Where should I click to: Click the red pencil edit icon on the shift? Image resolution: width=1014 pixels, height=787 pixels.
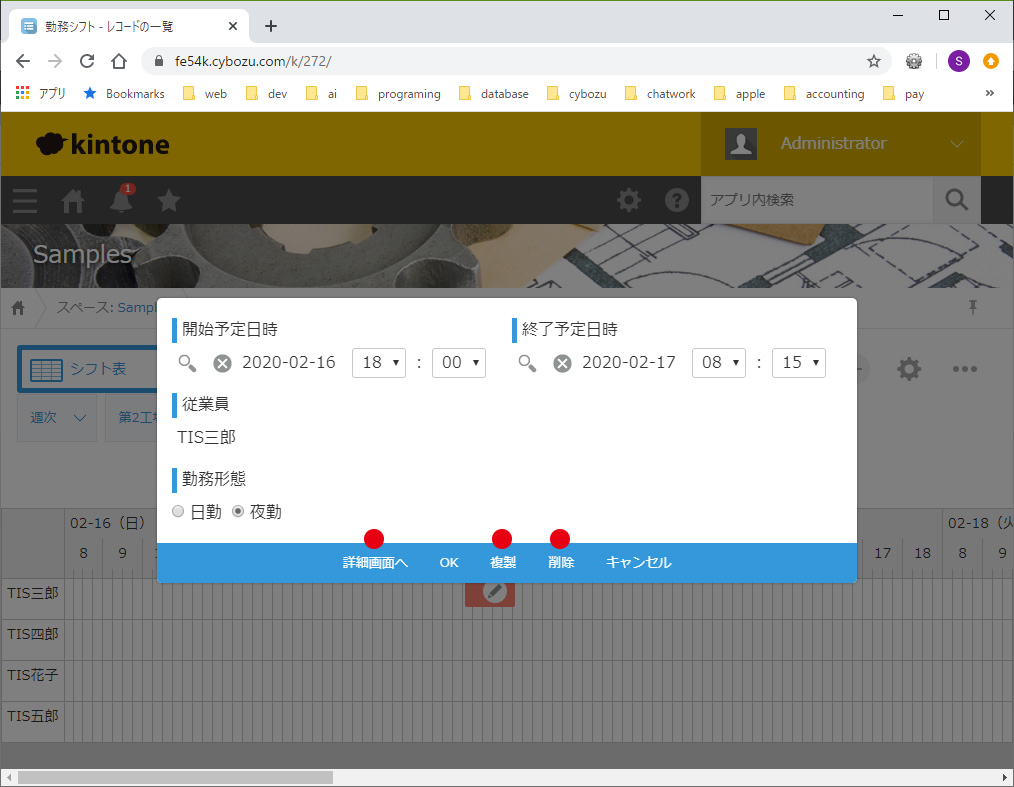coord(491,593)
